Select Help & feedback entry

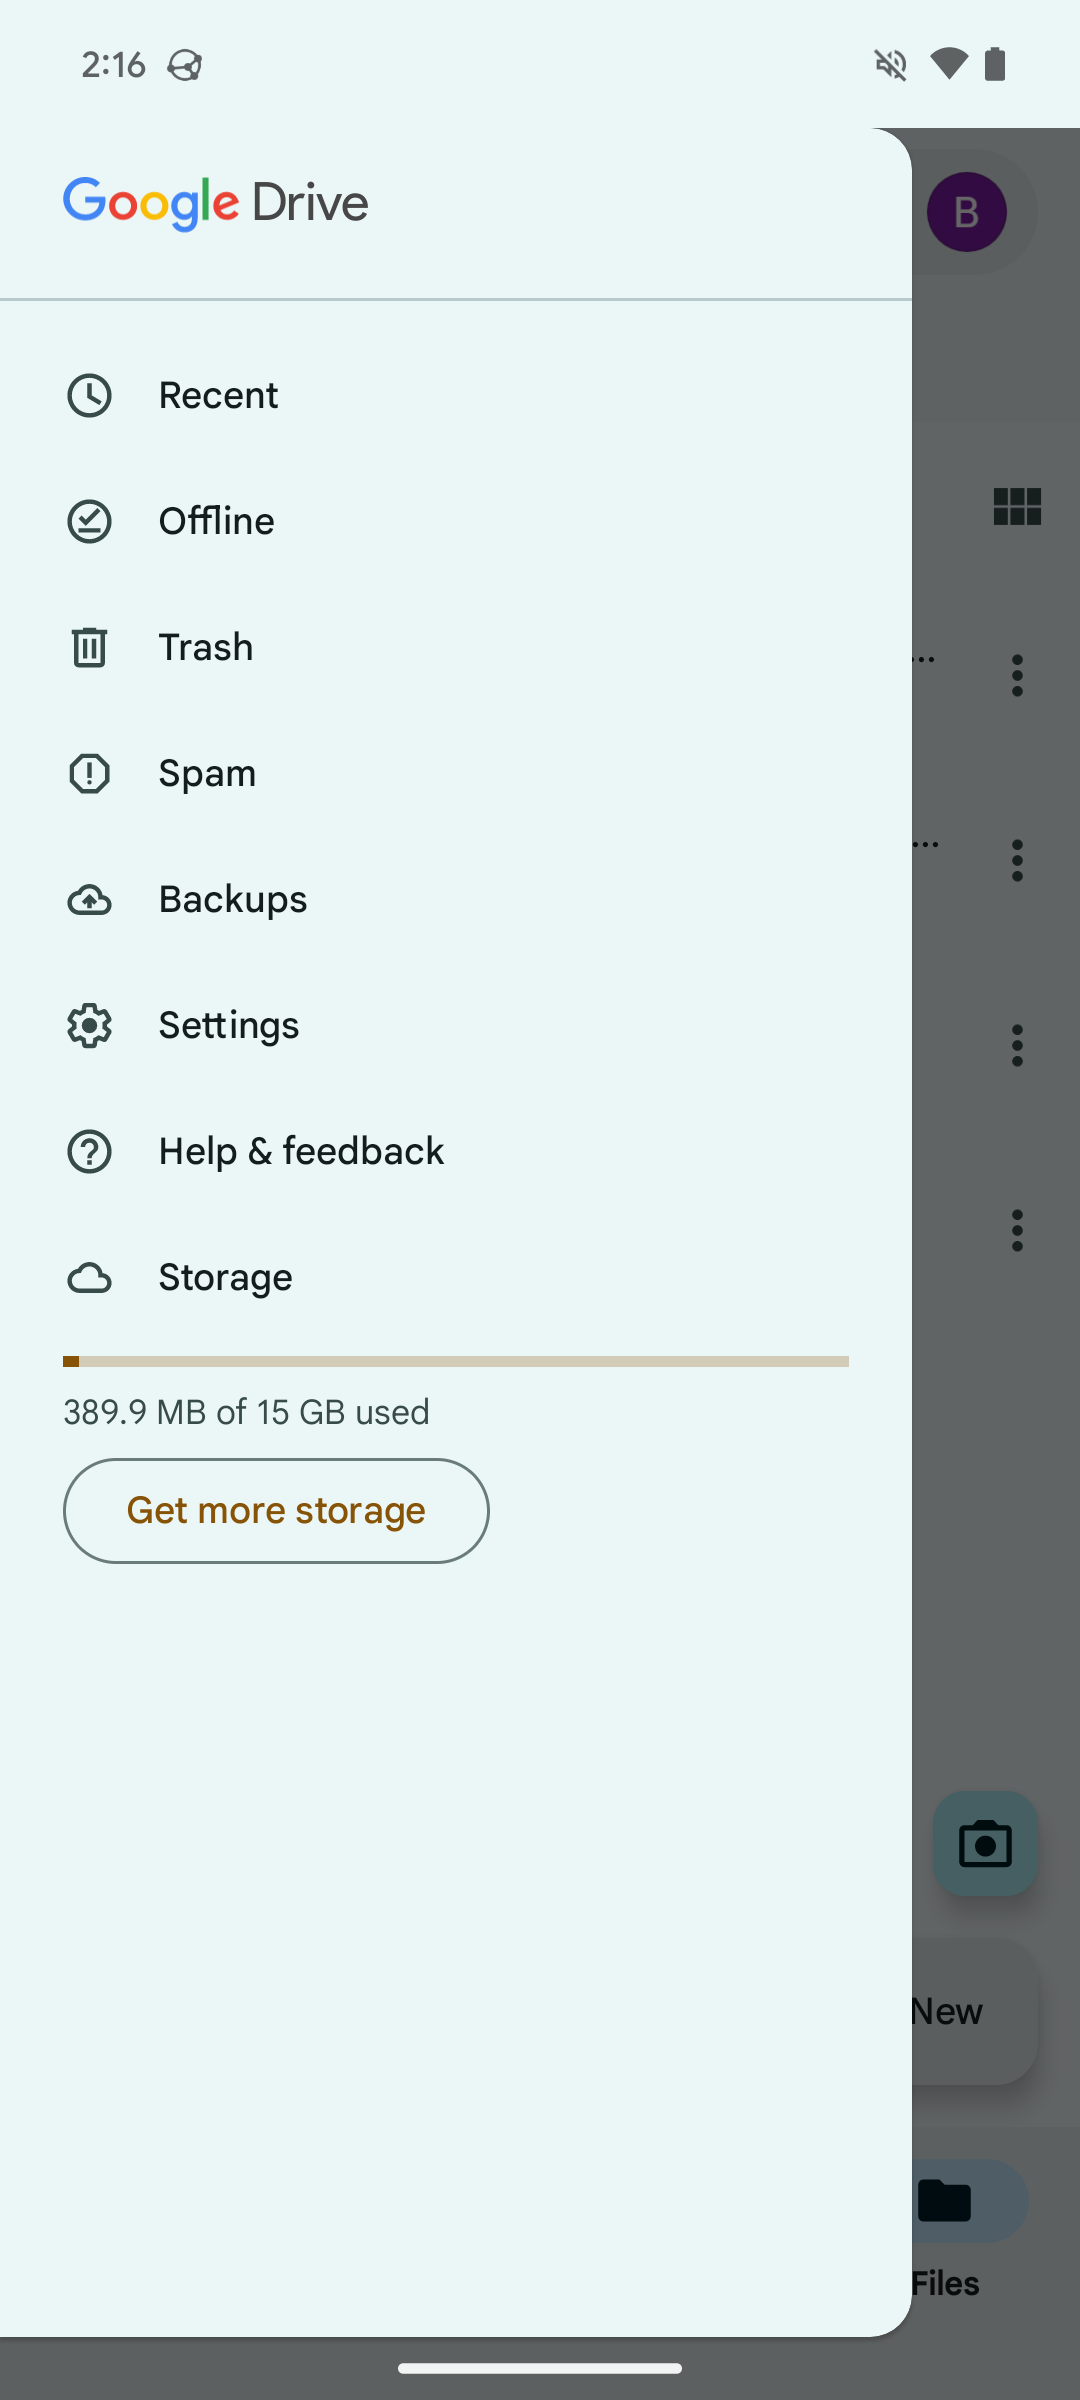point(301,1151)
